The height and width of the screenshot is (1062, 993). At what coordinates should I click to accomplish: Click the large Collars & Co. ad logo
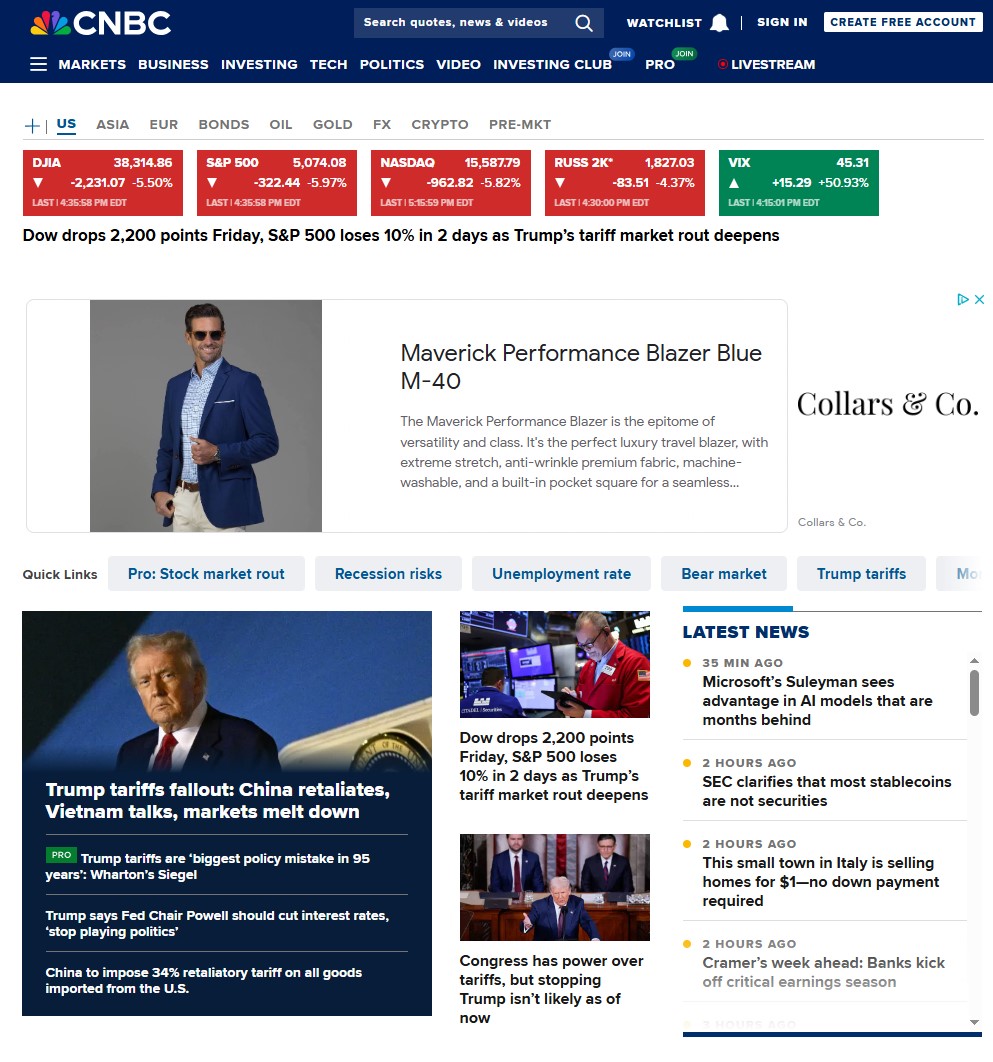[x=888, y=404]
